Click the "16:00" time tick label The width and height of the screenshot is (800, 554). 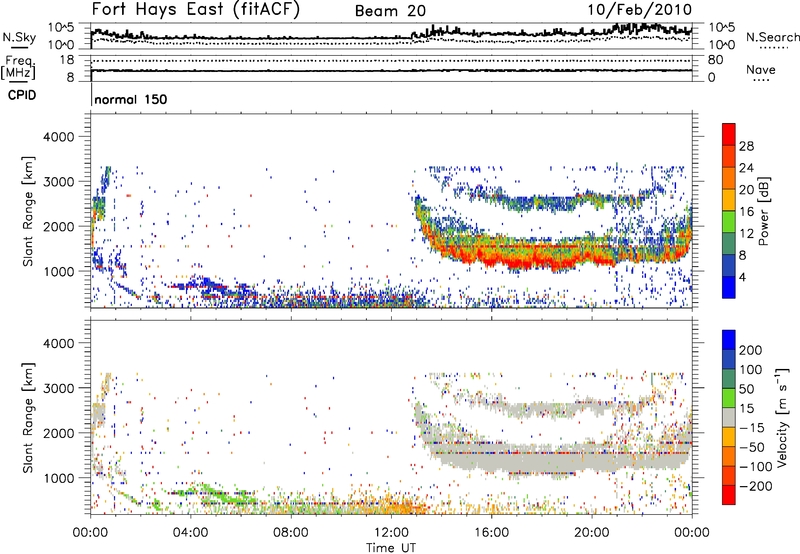[491, 533]
